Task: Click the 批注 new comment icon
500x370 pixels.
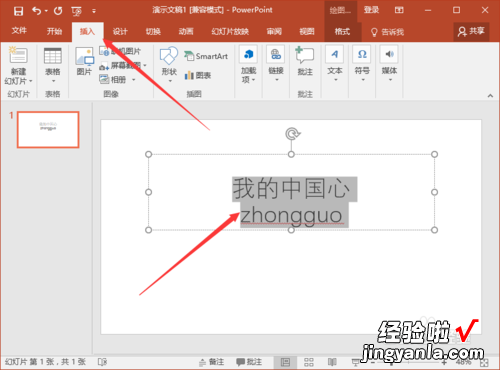Action: [305, 55]
